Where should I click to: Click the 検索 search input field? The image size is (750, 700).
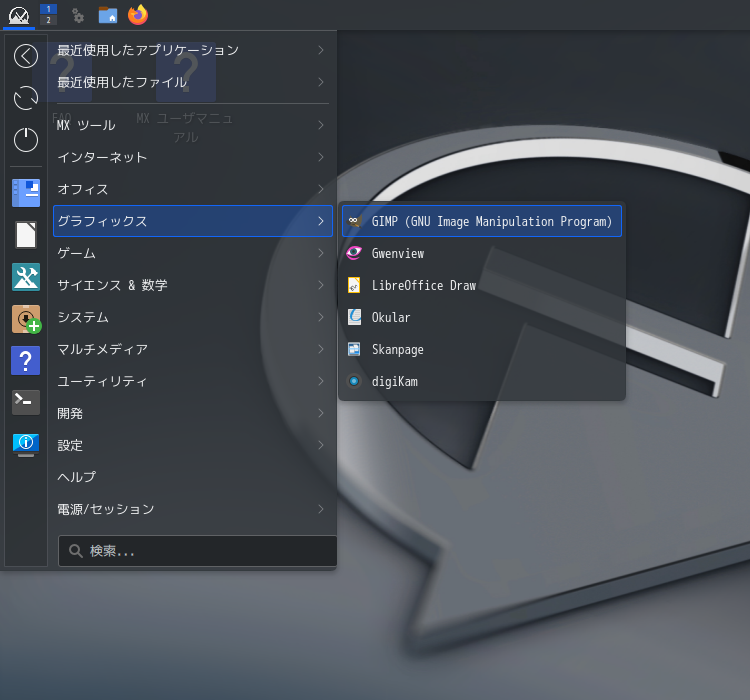click(x=198, y=551)
